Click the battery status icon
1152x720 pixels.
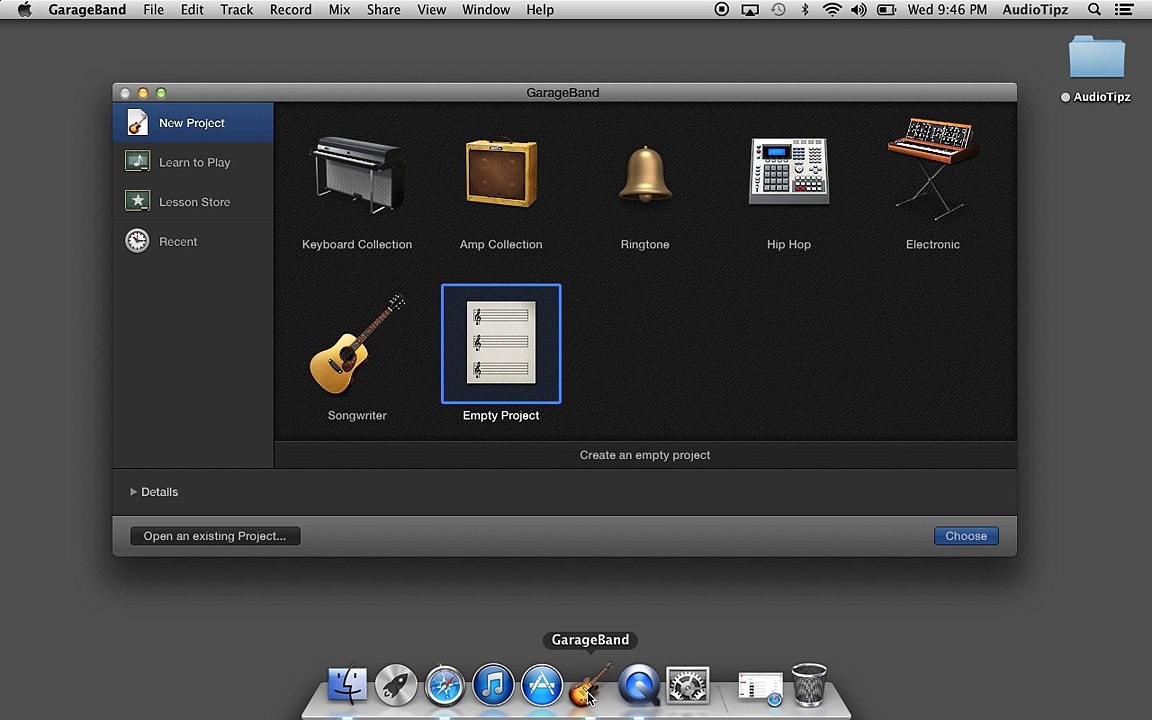[887, 10]
